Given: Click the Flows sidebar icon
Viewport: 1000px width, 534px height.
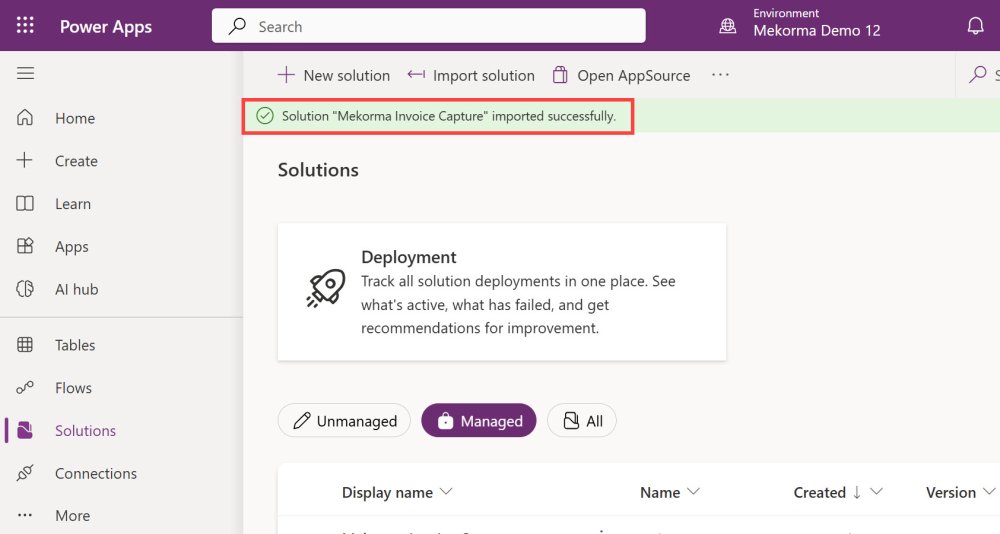Looking at the screenshot, I should (x=25, y=388).
